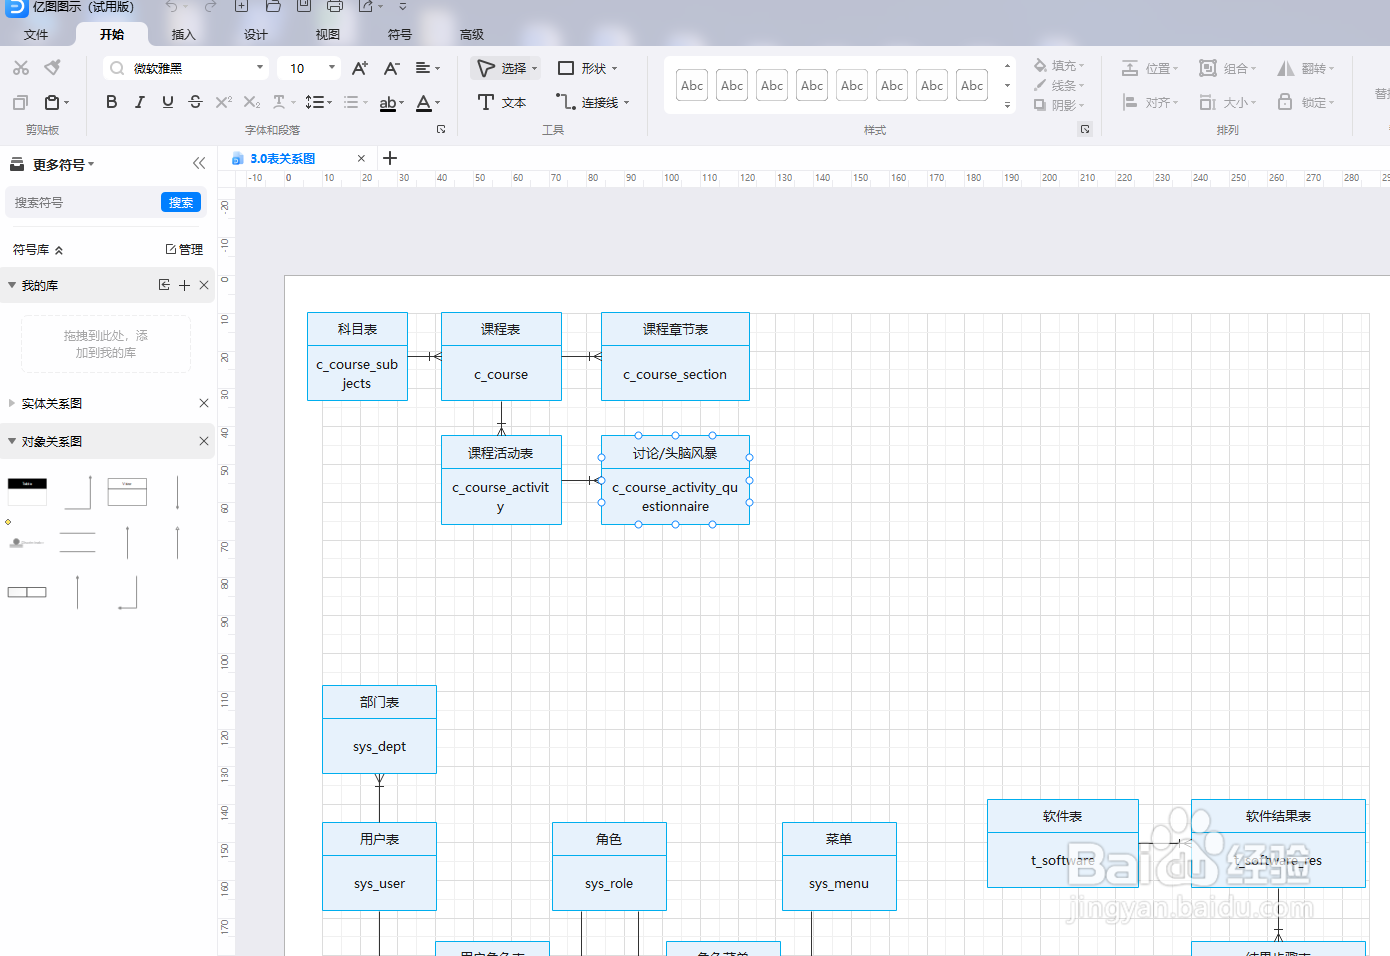Choose the 文本 text tool

click(502, 102)
